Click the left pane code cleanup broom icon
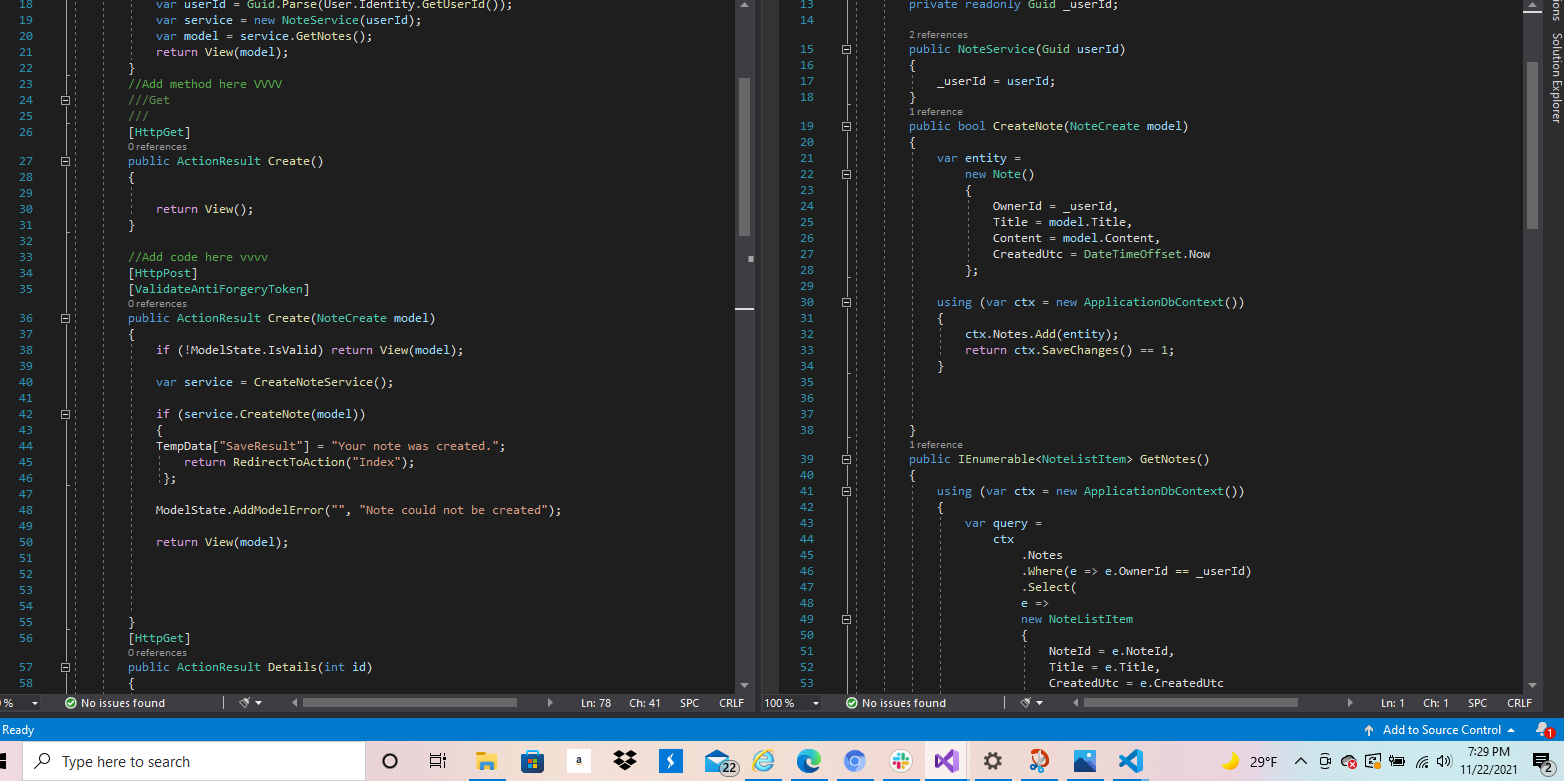This screenshot has width=1564, height=781. [x=245, y=703]
